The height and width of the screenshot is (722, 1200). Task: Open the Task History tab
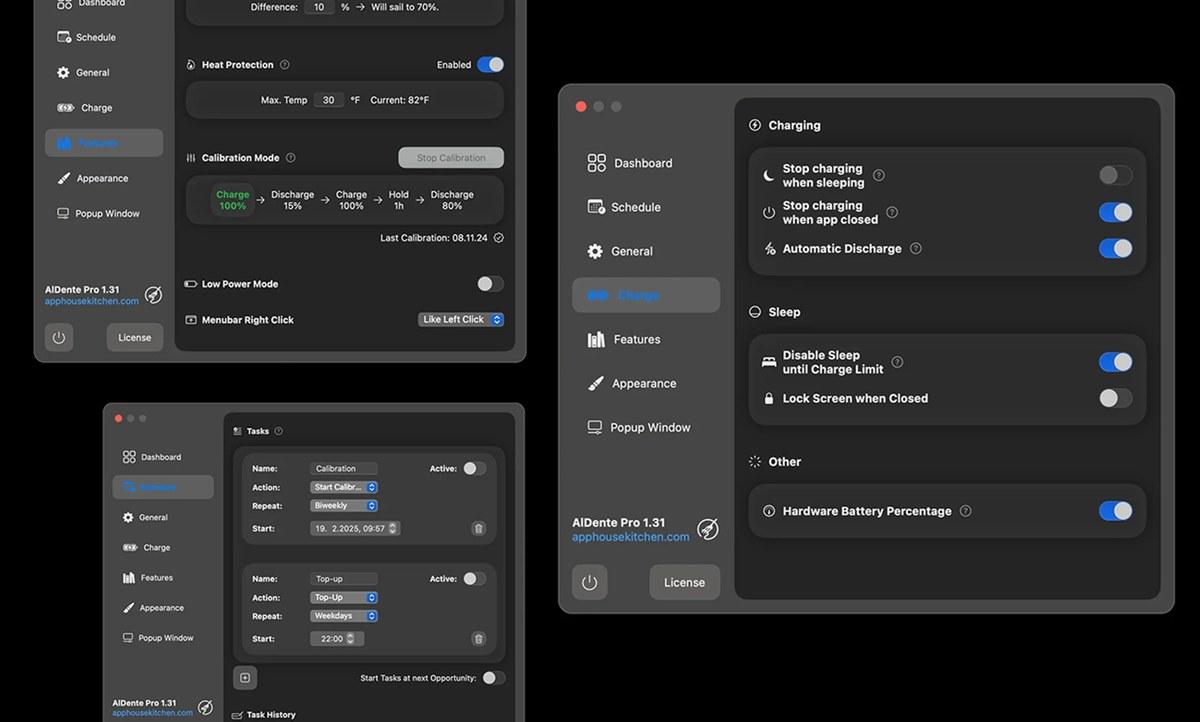(263, 714)
